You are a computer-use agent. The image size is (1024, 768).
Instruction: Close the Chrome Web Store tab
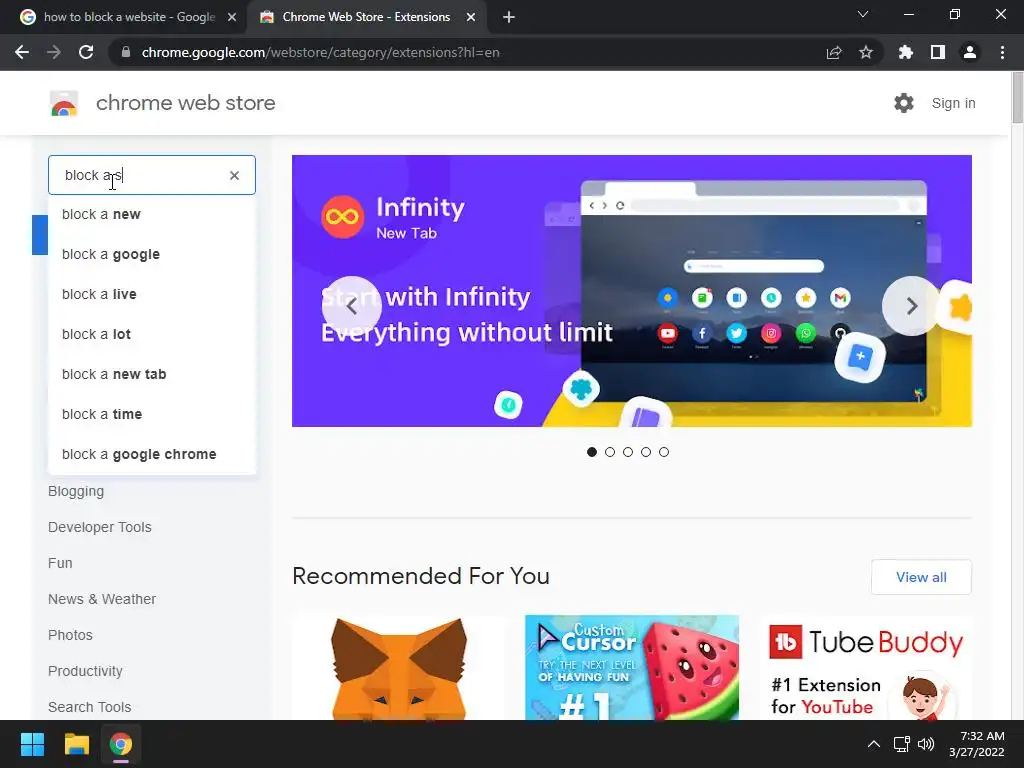tap(471, 17)
